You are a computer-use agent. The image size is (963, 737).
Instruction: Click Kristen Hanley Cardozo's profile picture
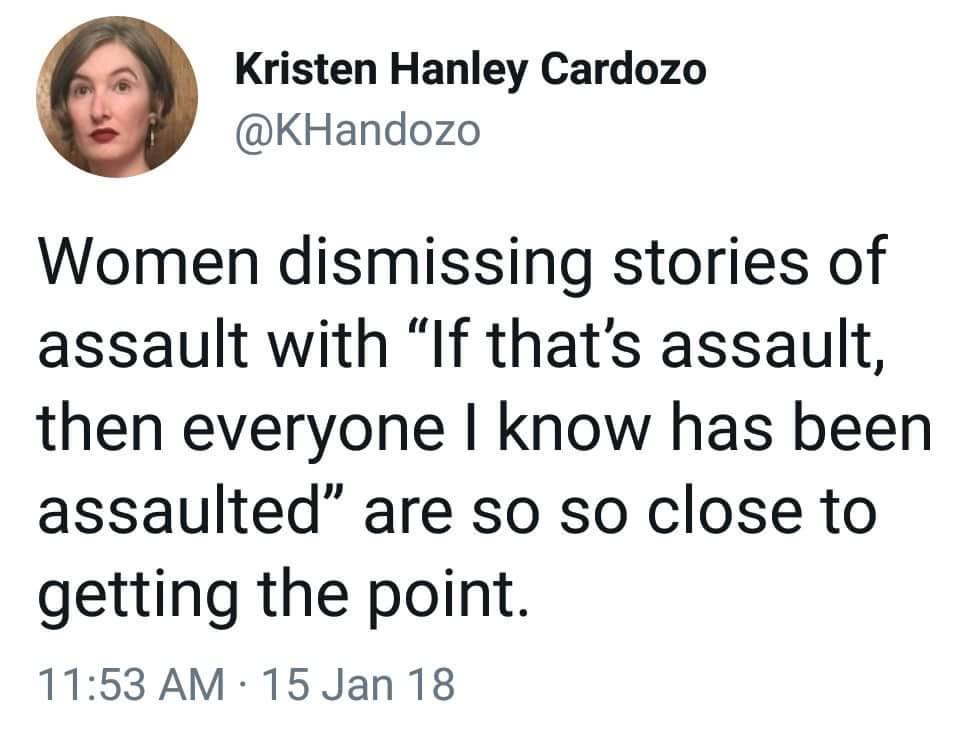[x=116, y=97]
